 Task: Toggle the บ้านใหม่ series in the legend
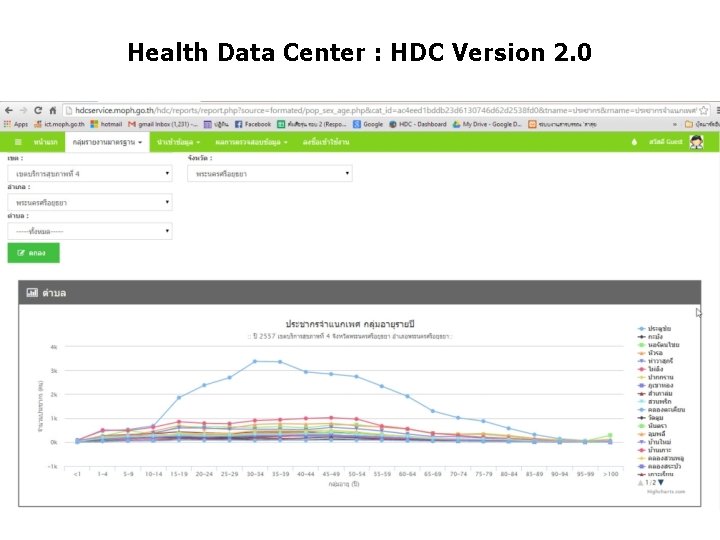654,442
